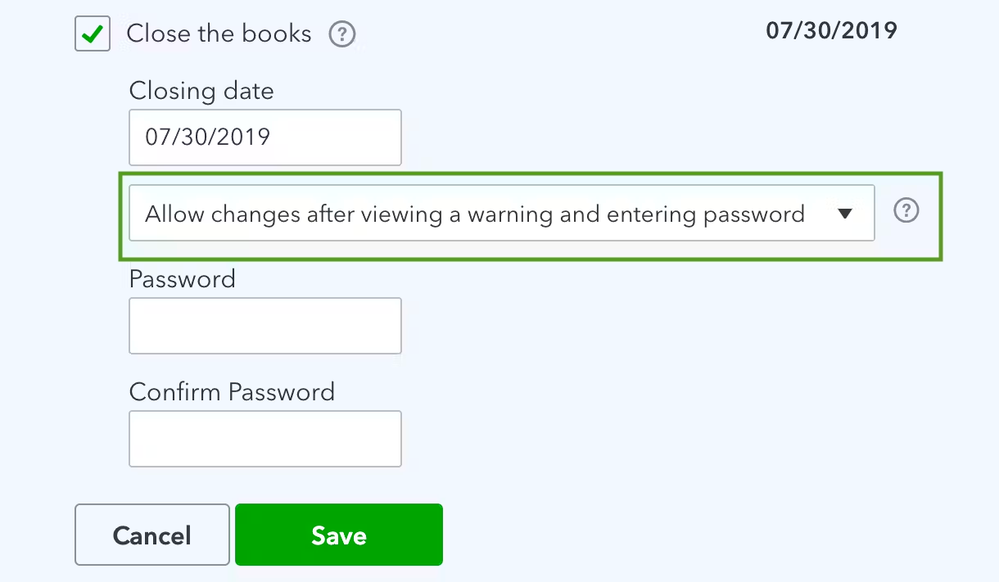This screenshot has height=582, width=999.
Task: Click the Password label above first password box
Action: 182,279
